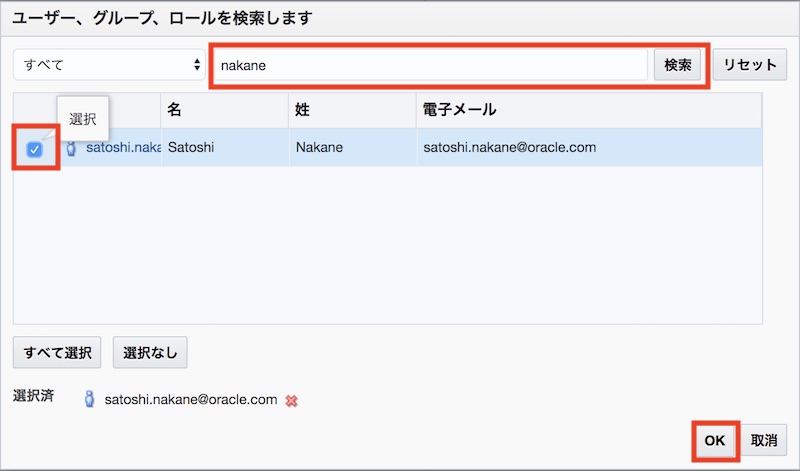Image resolution: width=800 pixels, height=471 pixels.
Task: Click the user icon beside 選択済
Action: (90, 399)
